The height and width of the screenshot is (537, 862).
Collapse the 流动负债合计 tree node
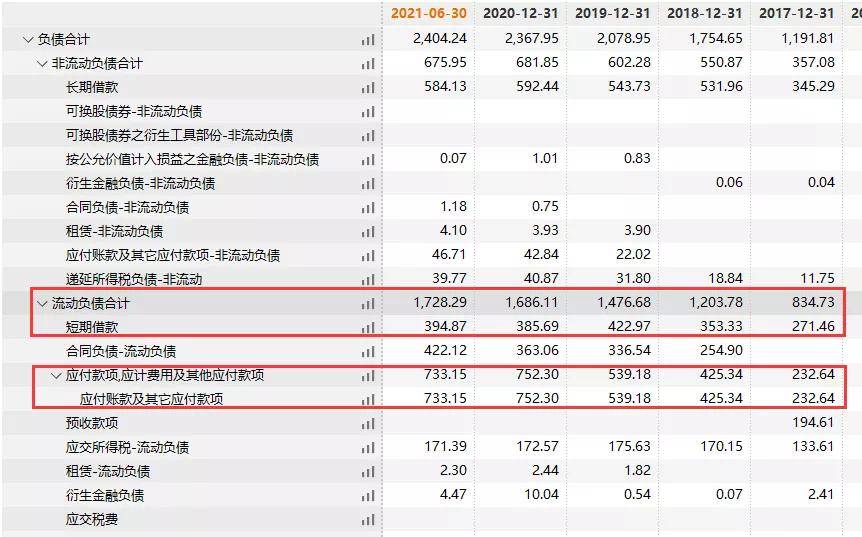tap(42, 303)
